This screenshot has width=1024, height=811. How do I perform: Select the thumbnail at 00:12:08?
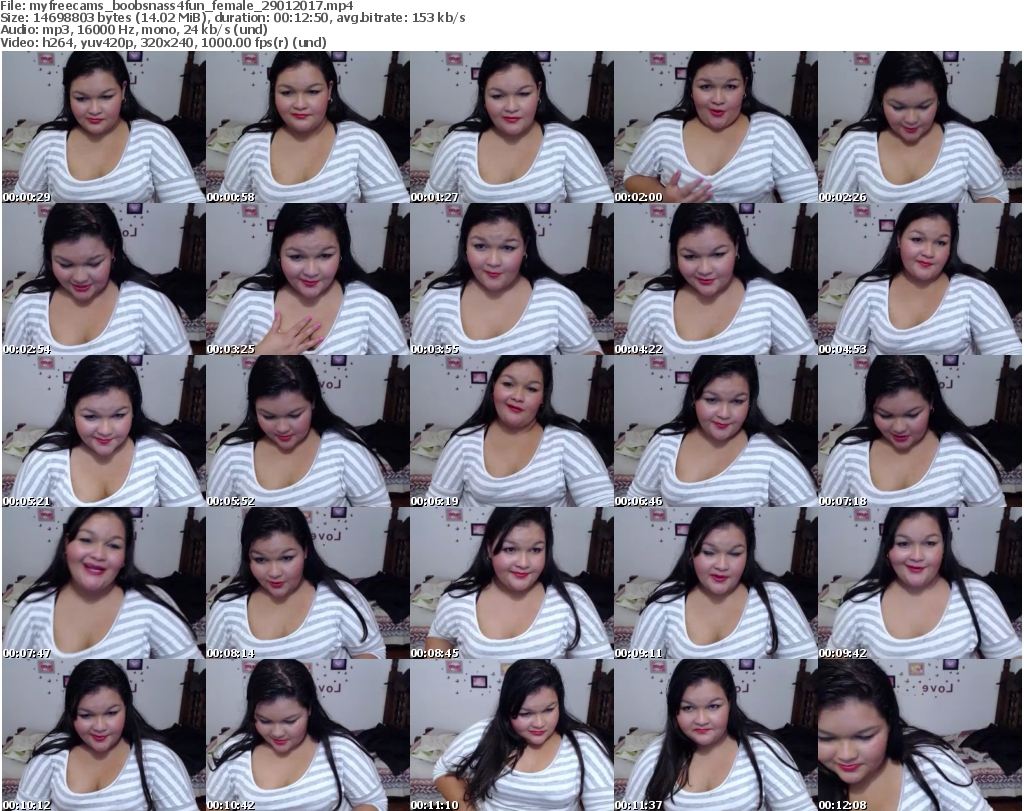pyautogui.click(x=920, y=735)
